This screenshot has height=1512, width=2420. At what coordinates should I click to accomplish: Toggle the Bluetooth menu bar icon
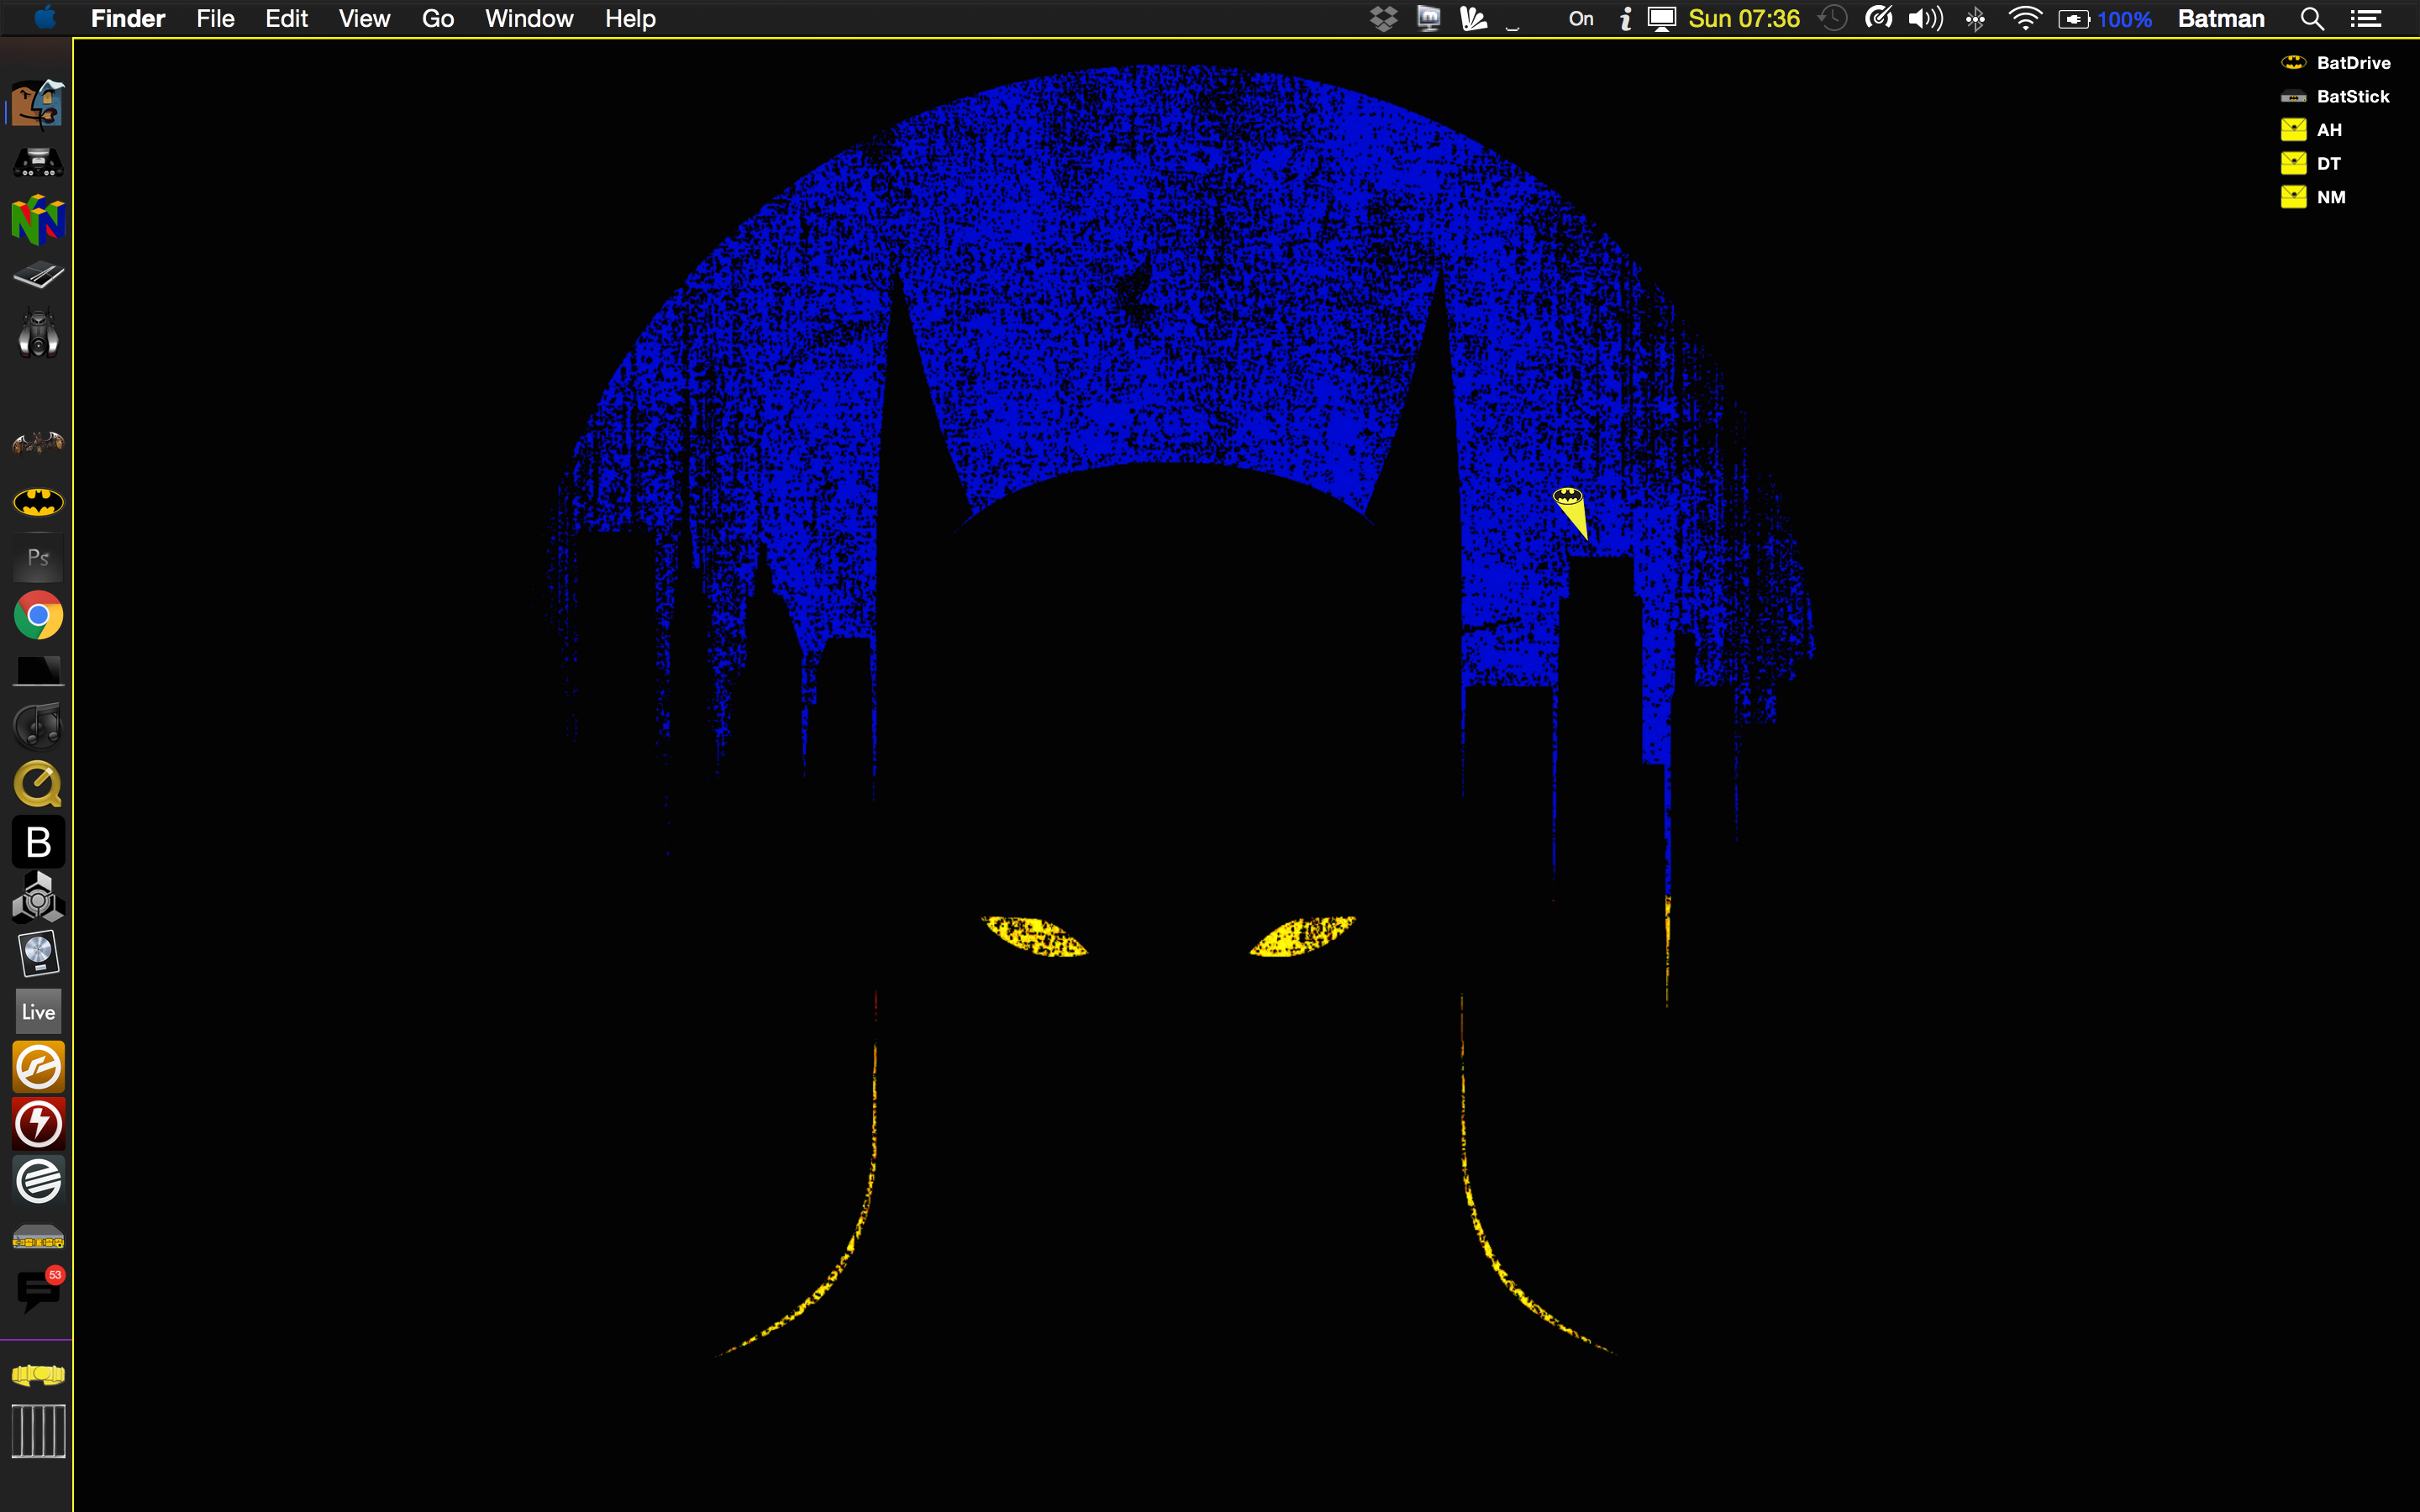(x=1975, y=19)
